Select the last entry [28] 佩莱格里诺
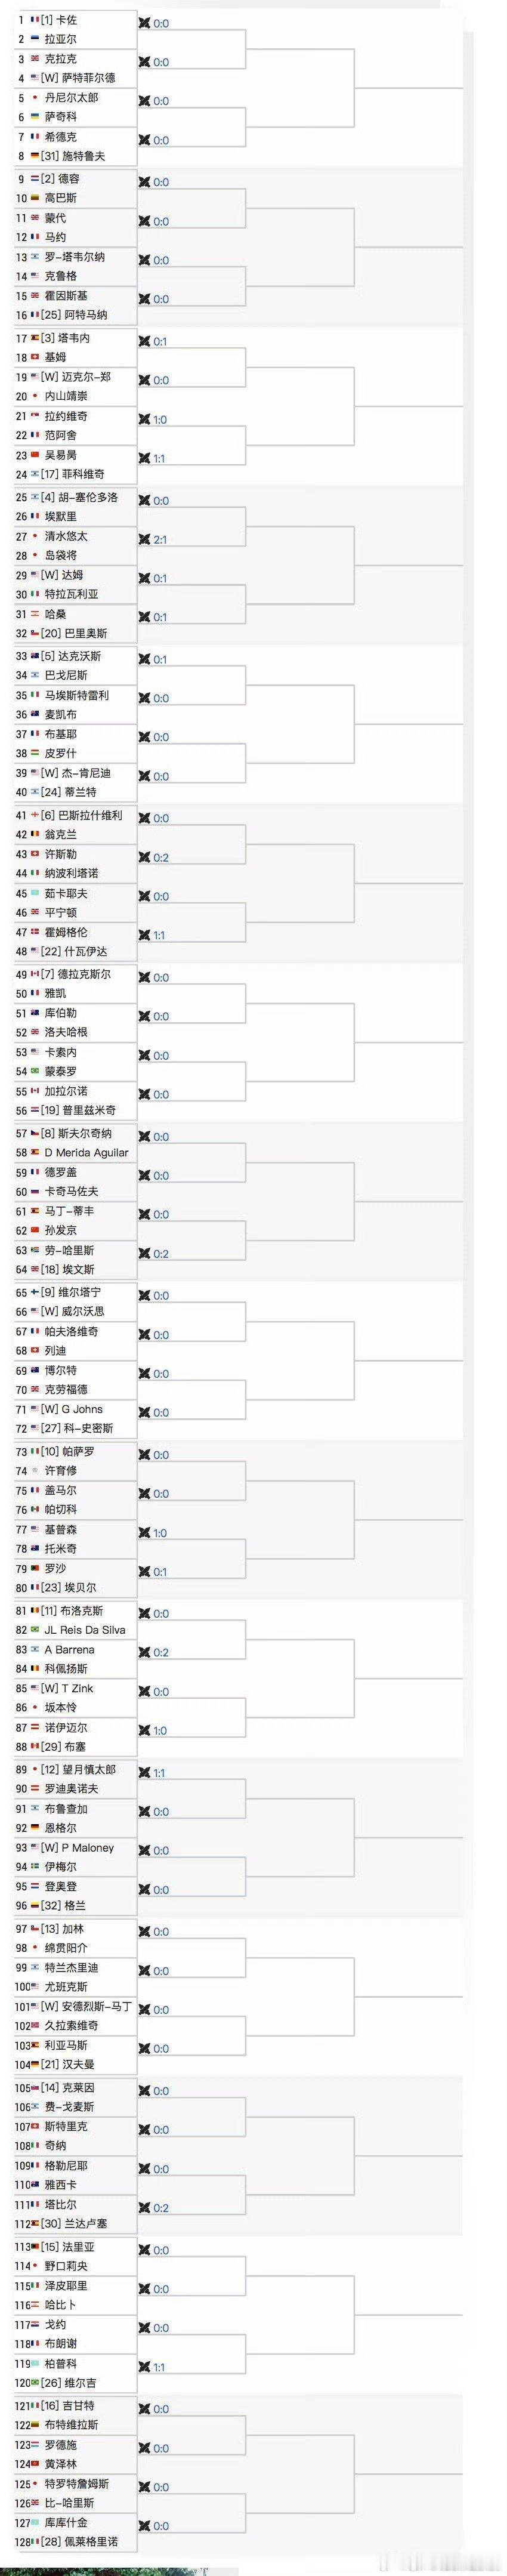This screenshot has height=2576, width=507. click(79, 2541)
